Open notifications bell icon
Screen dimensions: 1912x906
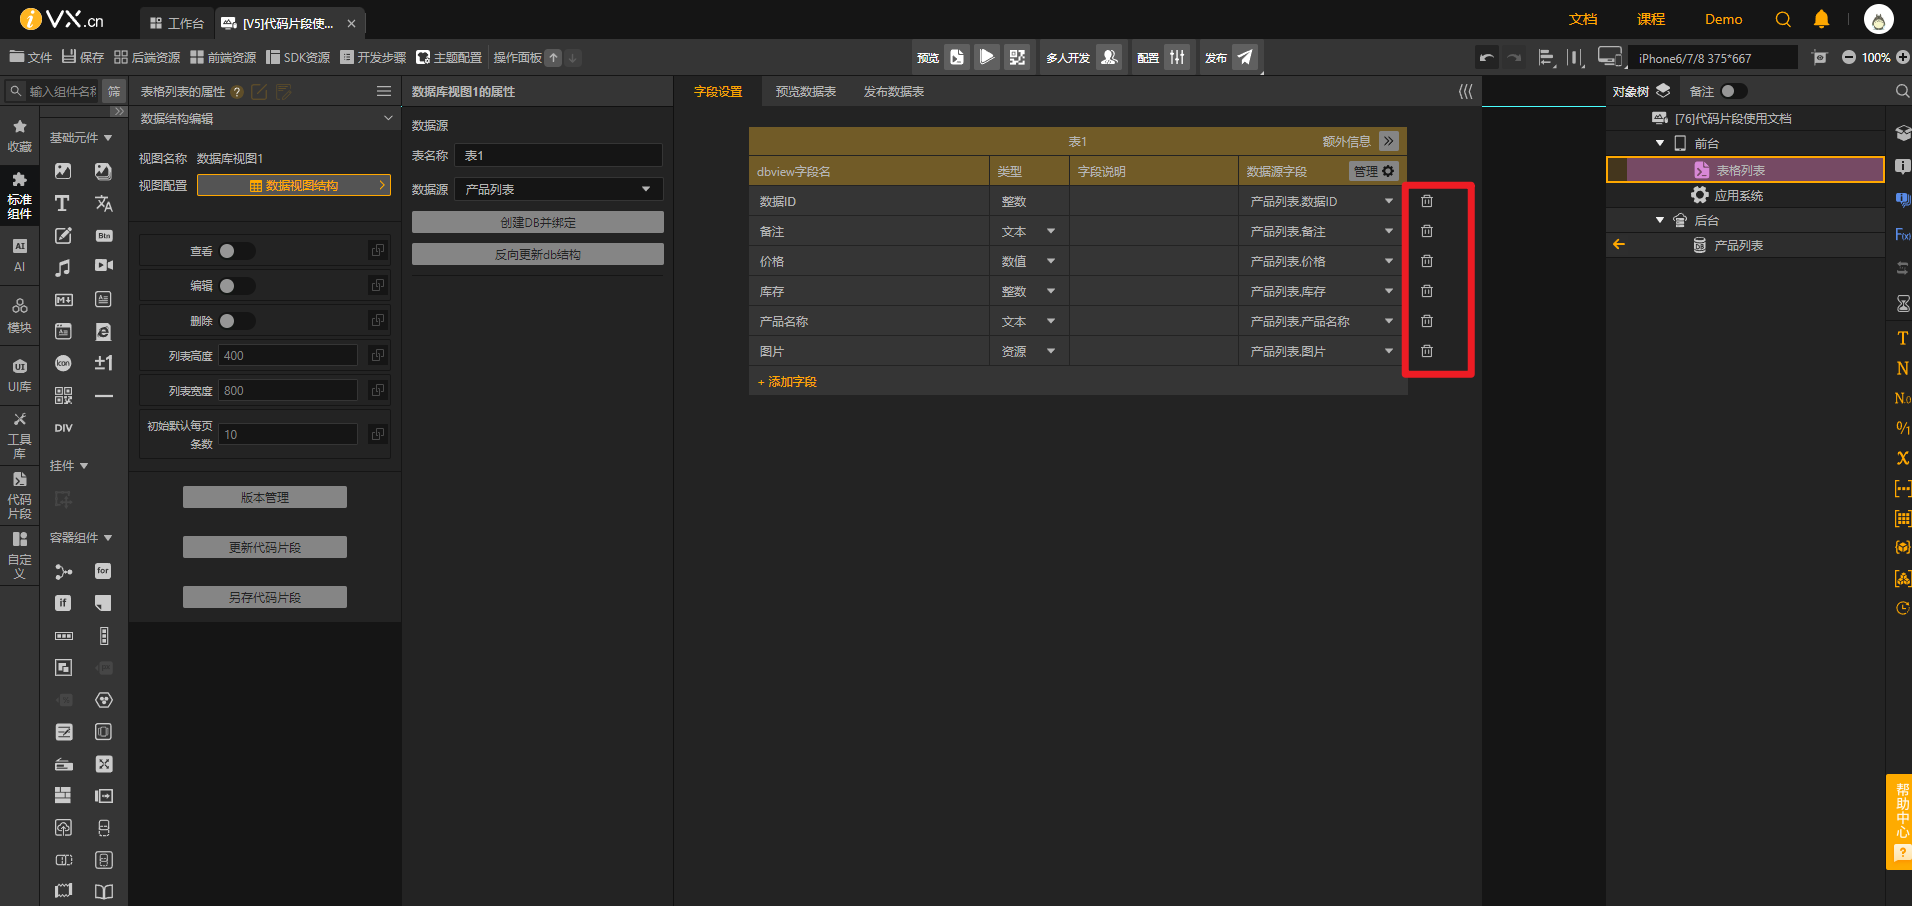pos(1821,19)
